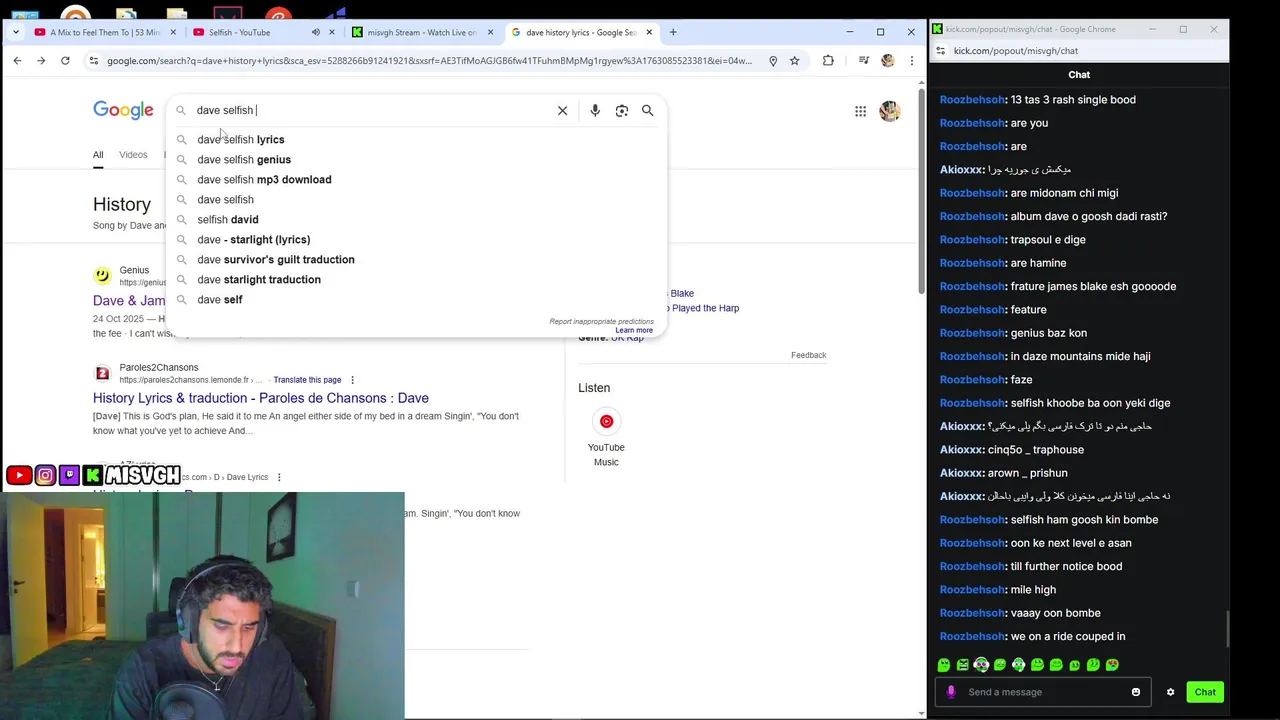Click Instagram icon on stream overlay
The image size is (1280, 720).
pos(45,476)
